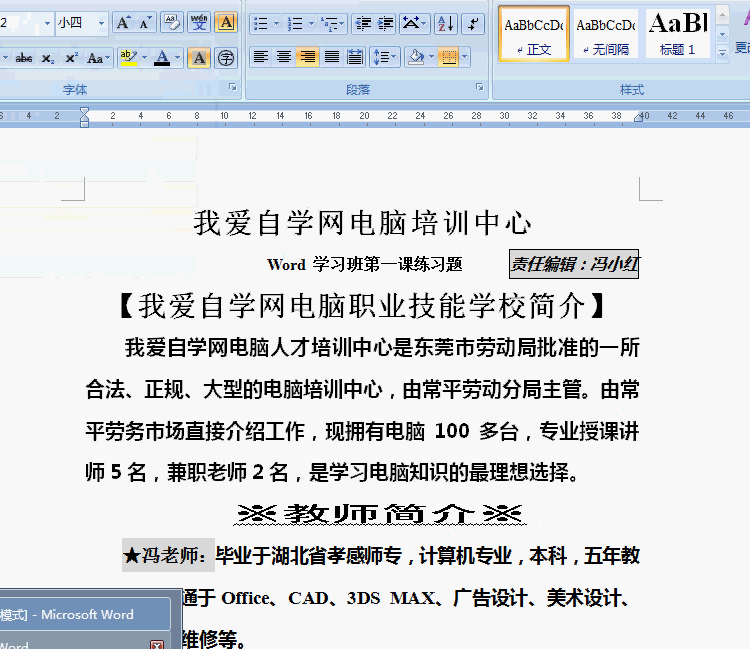Open the Phonetic Guide (wén) tool
This screenshot has height=649, width=750.
199,22
